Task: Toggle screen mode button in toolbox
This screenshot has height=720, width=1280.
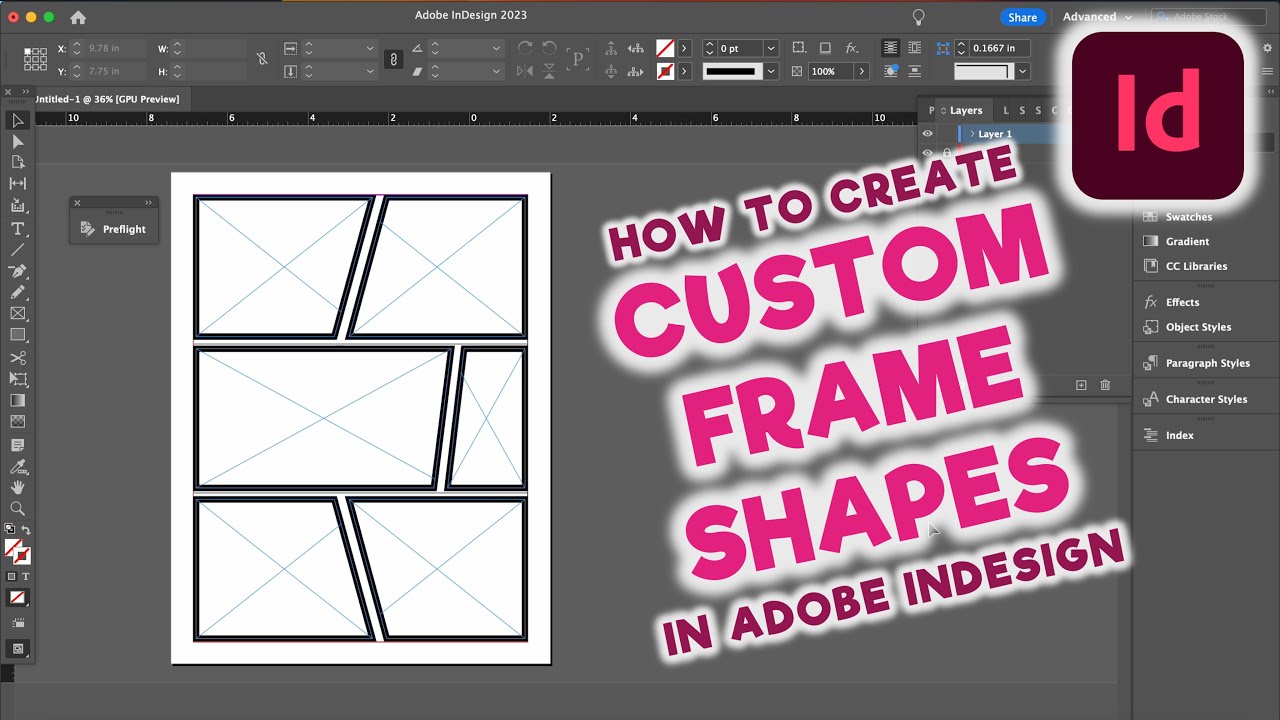Action: point(18,649)
